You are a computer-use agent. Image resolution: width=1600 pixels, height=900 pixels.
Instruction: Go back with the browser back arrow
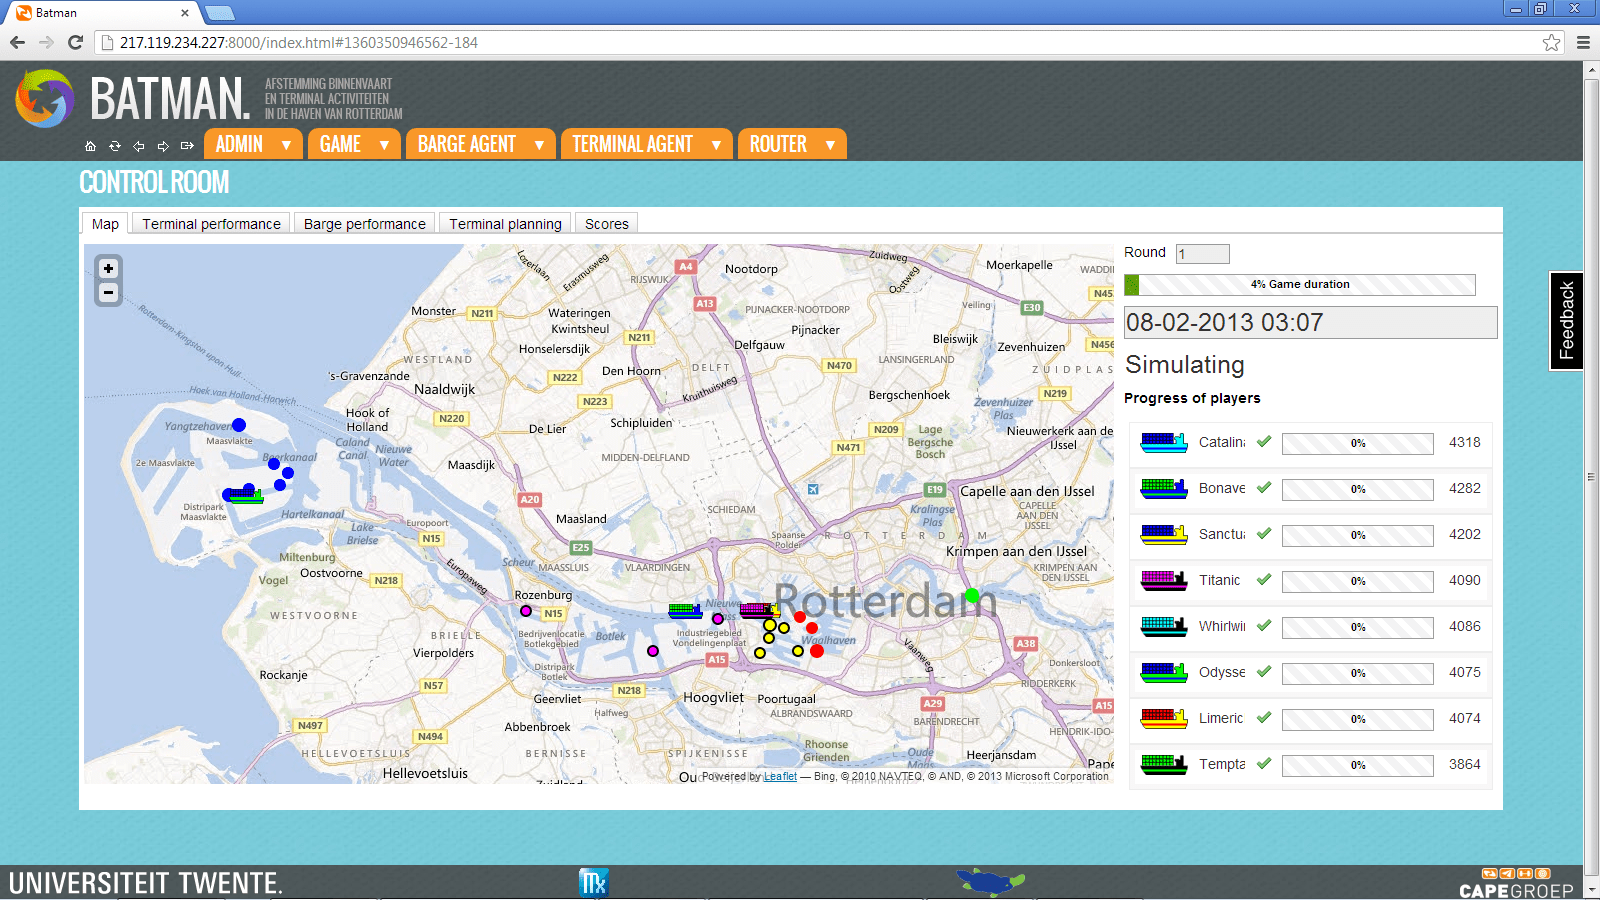17,42
